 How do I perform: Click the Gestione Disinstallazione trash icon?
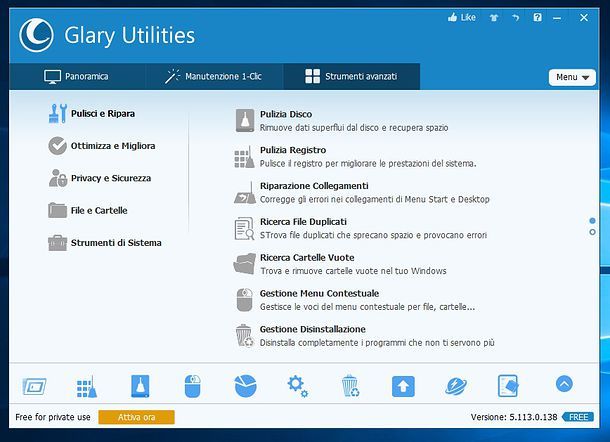coord(244,336)
